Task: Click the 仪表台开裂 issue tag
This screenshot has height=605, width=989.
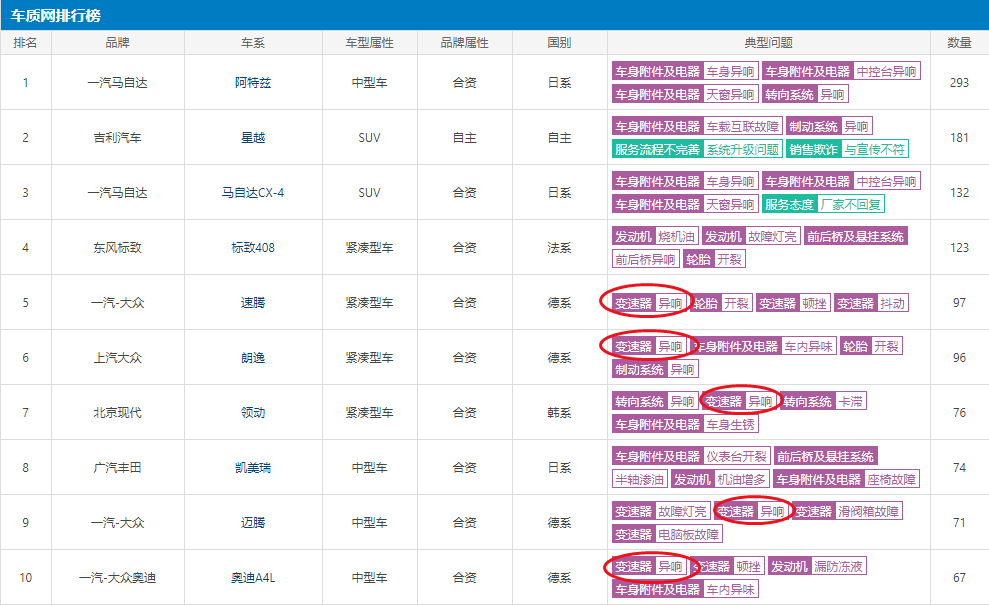Action: click(736, 456)
